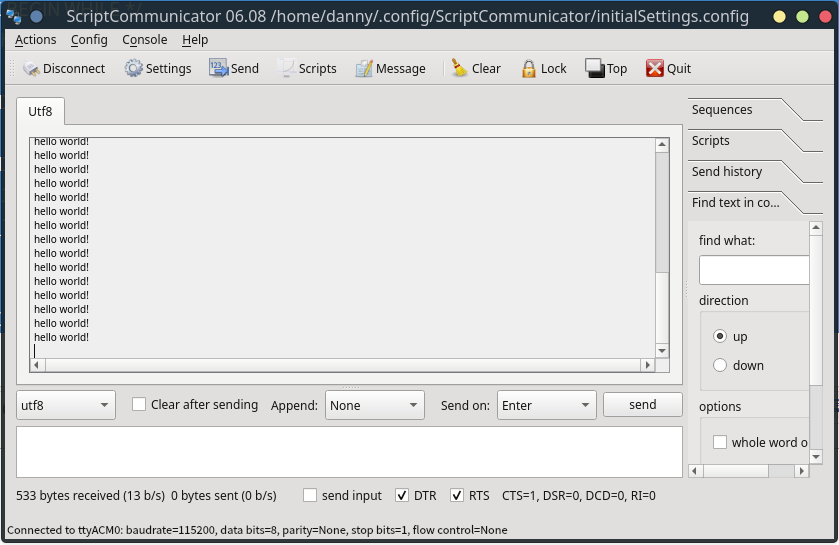839x545 pixels.
Task: Click the window pin circle in title bar
Action: 36,17
